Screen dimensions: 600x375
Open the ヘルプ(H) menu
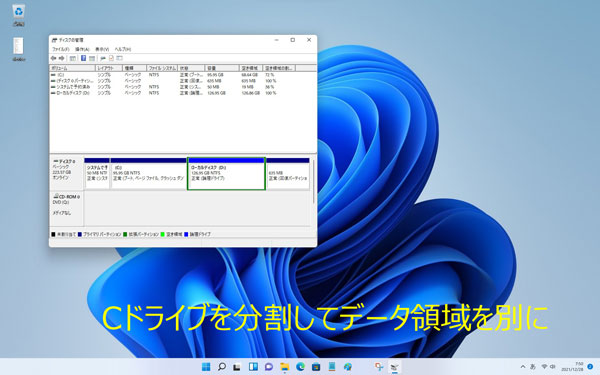coord(122,49)
